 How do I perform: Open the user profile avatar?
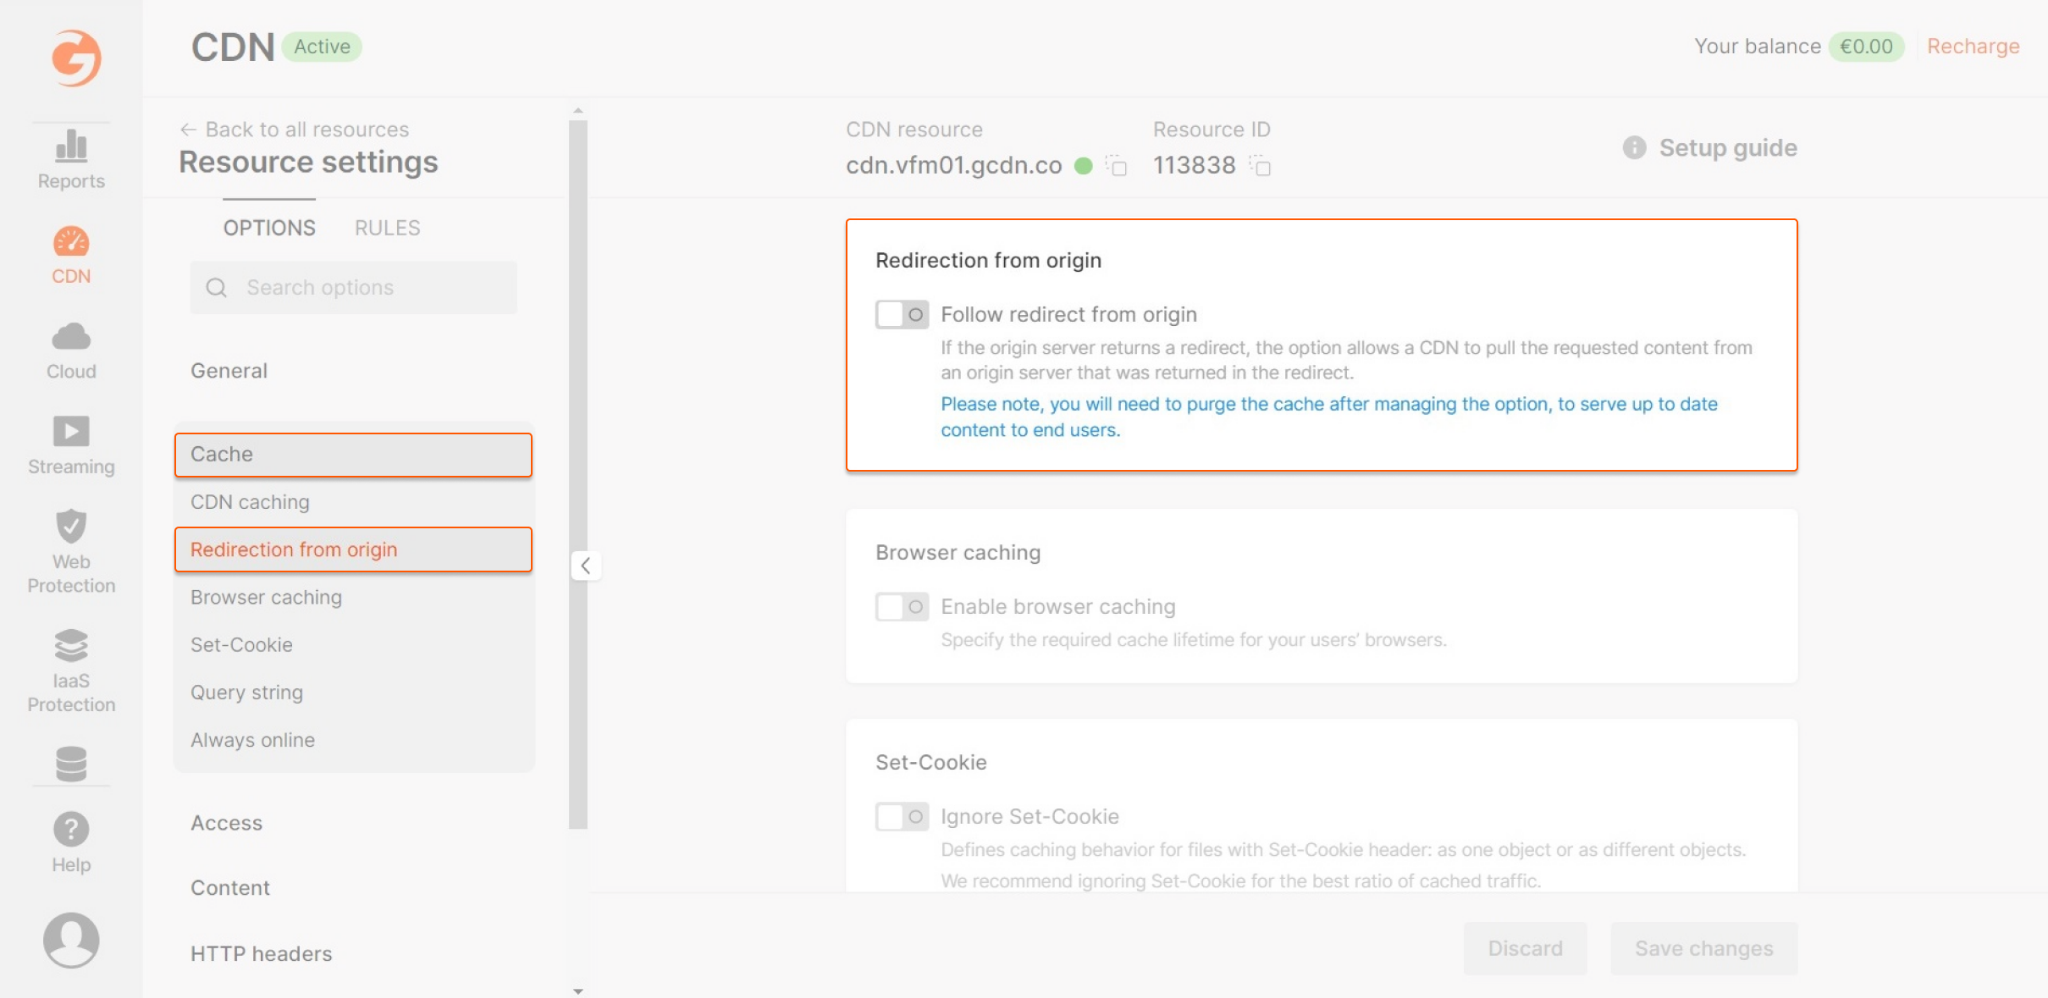(71, 940)
